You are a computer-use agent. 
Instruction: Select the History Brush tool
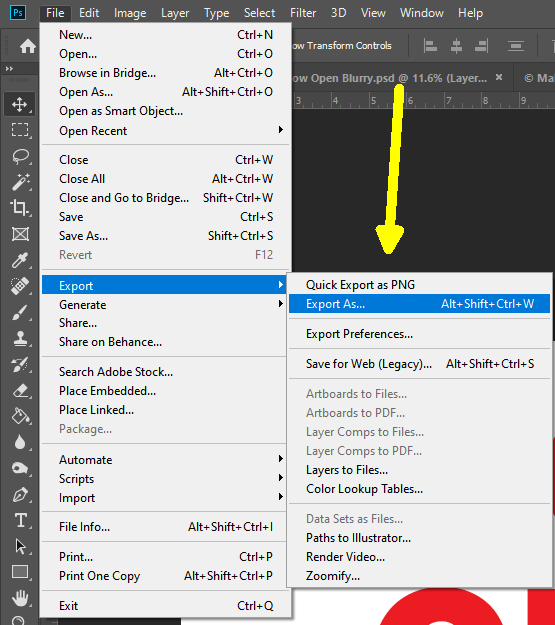(20, 364)
